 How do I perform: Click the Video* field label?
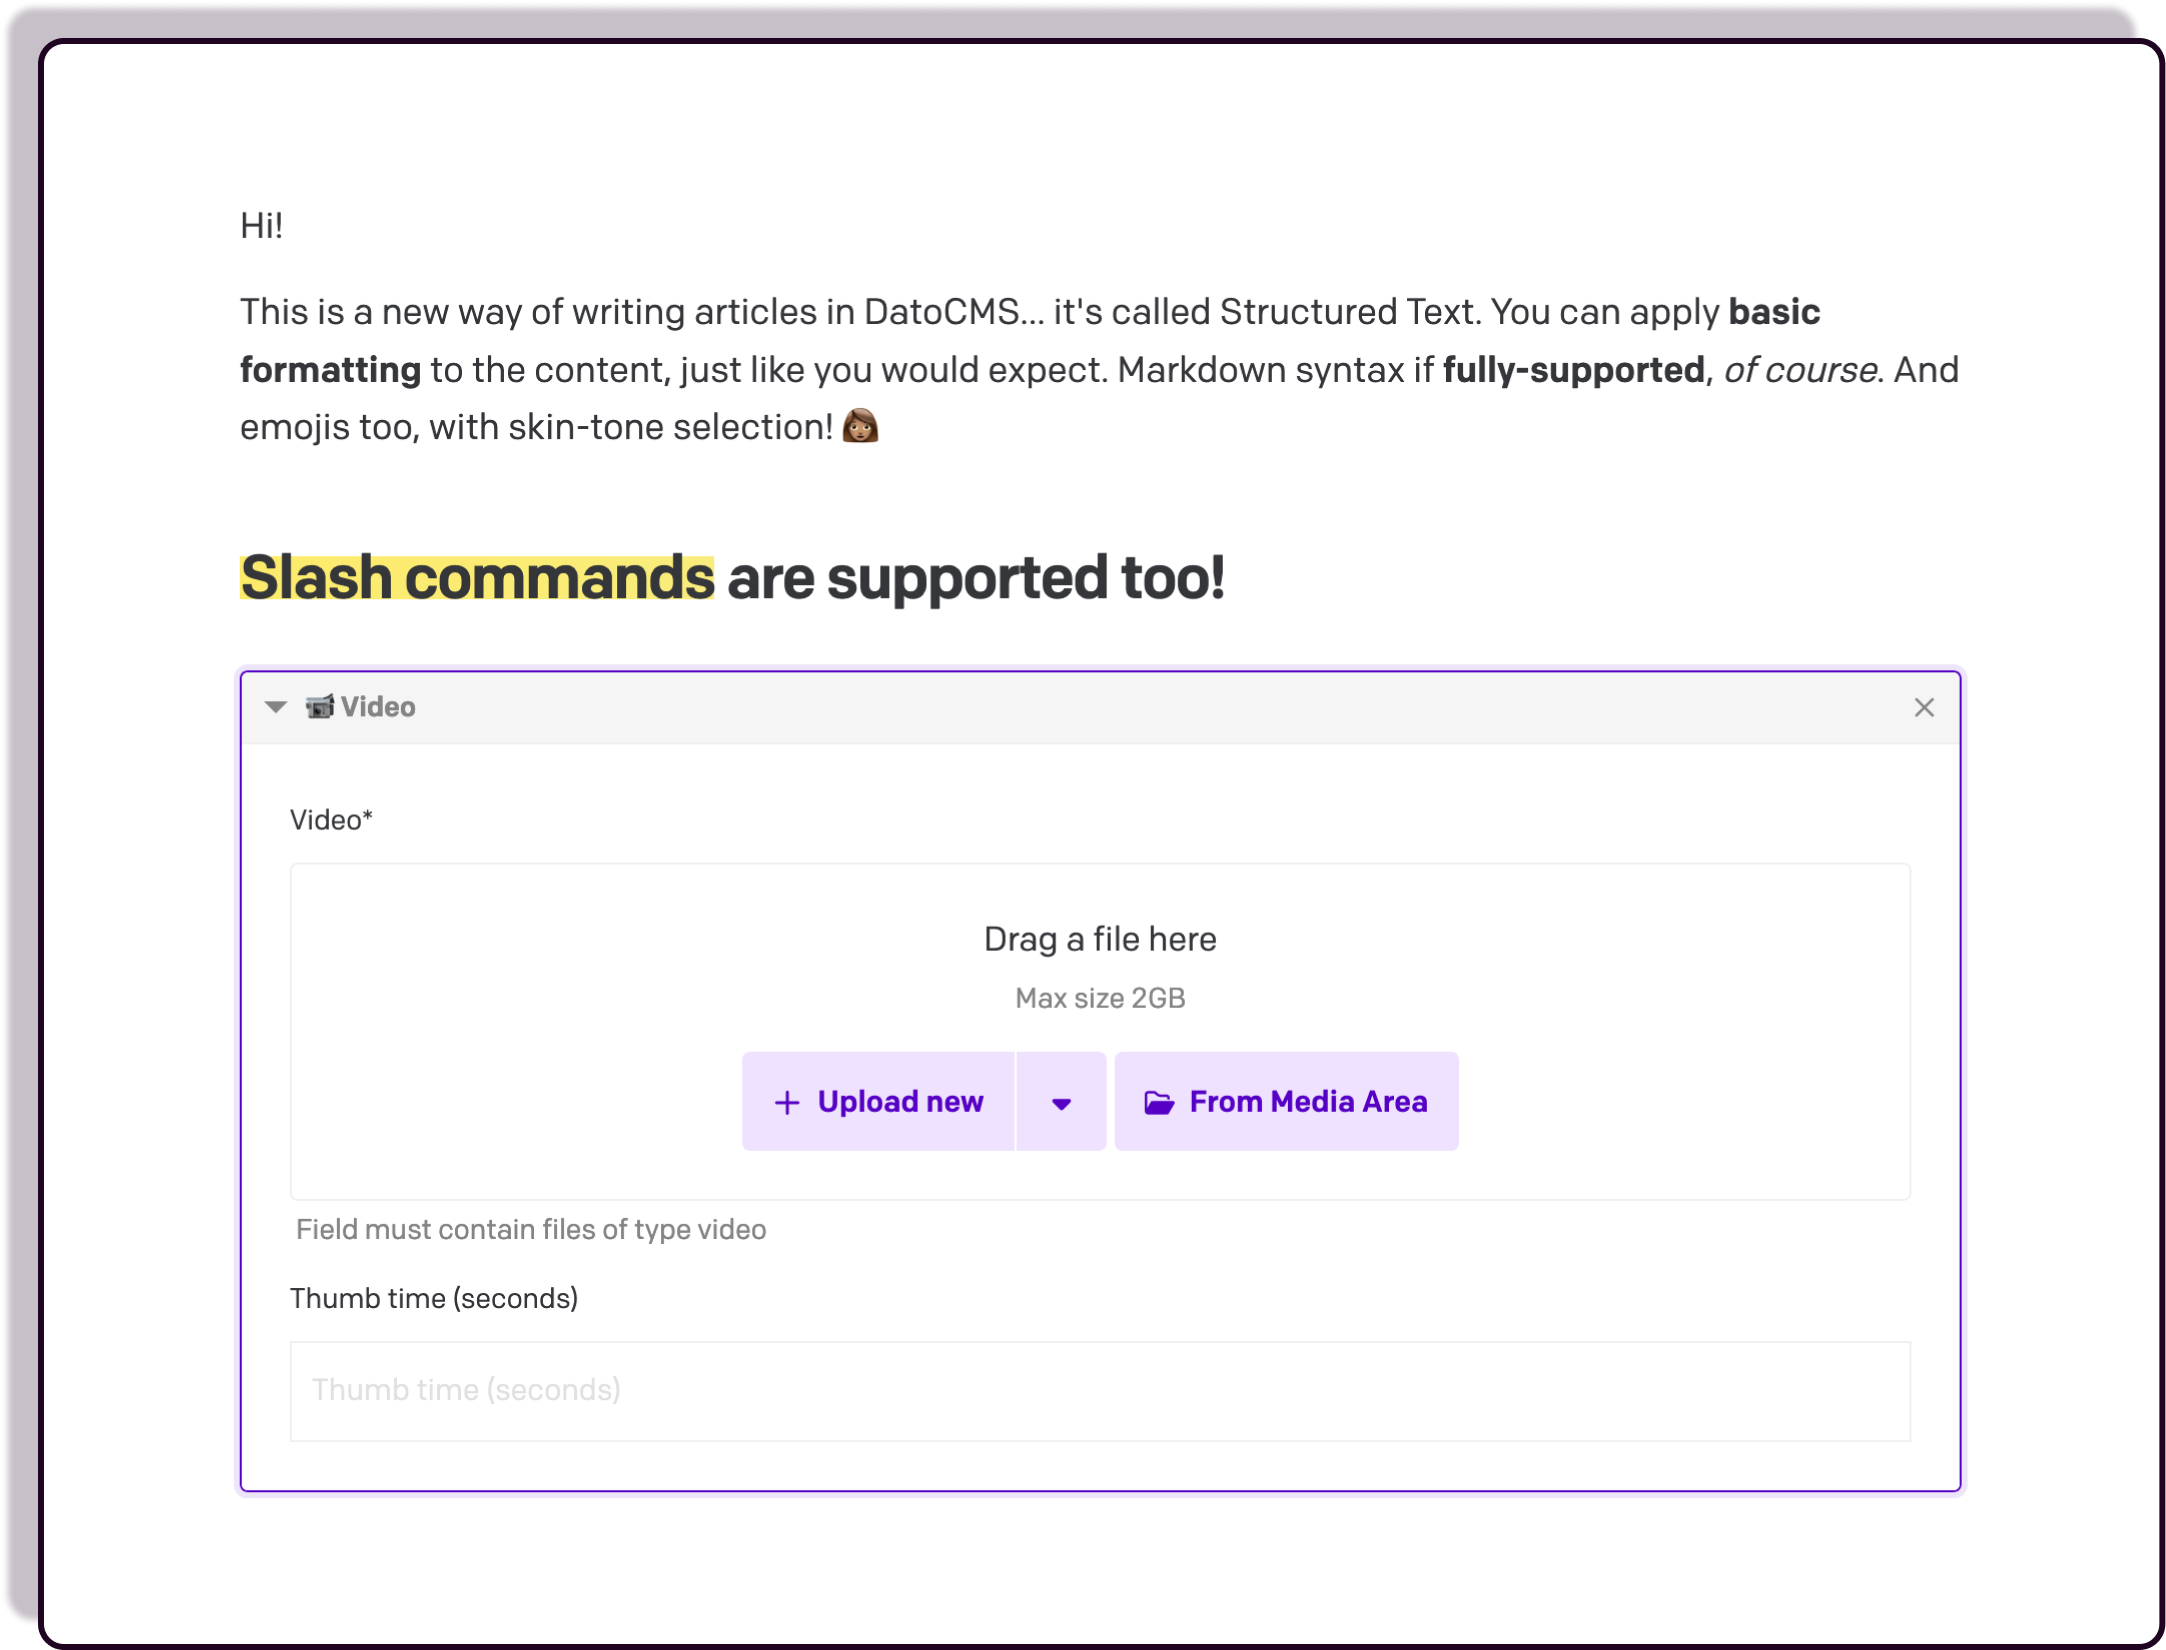(331, 820)
